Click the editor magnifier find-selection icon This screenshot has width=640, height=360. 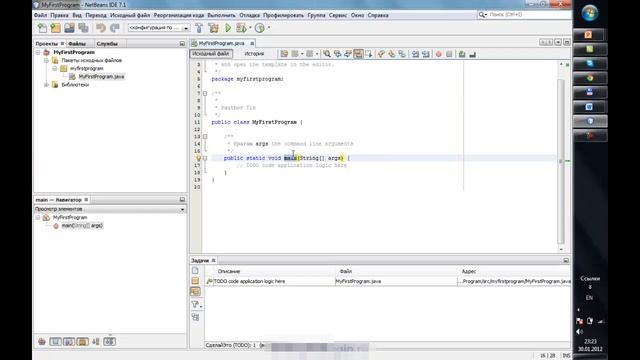point(327,54)
